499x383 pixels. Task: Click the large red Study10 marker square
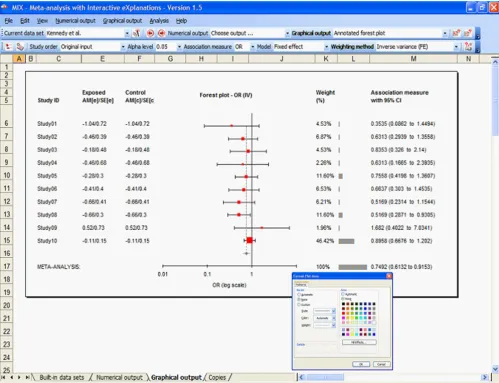click(249, 240)
